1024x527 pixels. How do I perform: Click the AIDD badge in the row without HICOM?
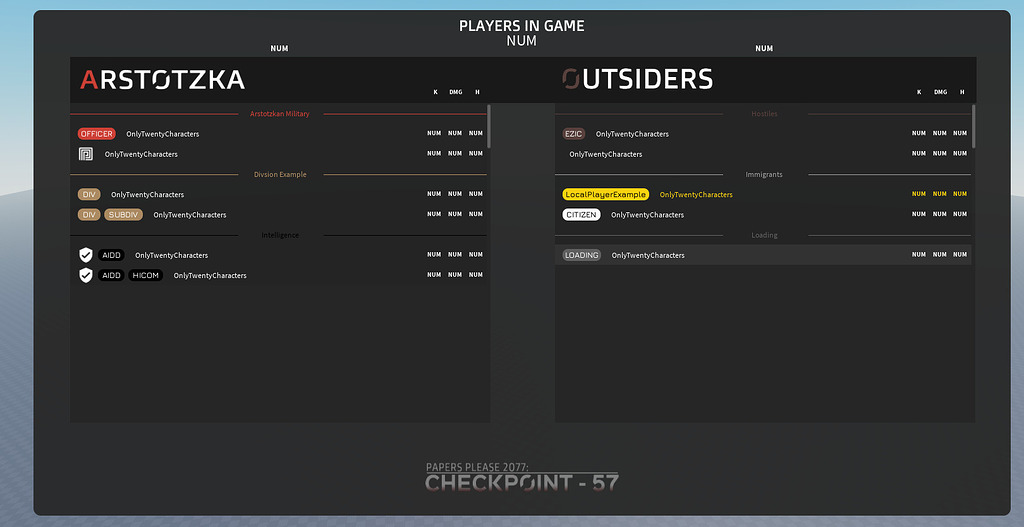[111, 255]
